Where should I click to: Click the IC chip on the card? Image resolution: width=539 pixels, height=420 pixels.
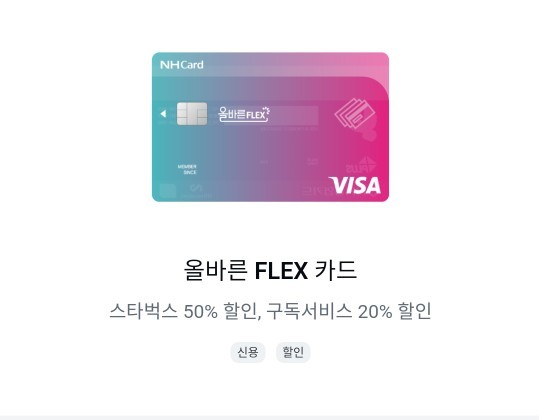click(x=192, y=114)
